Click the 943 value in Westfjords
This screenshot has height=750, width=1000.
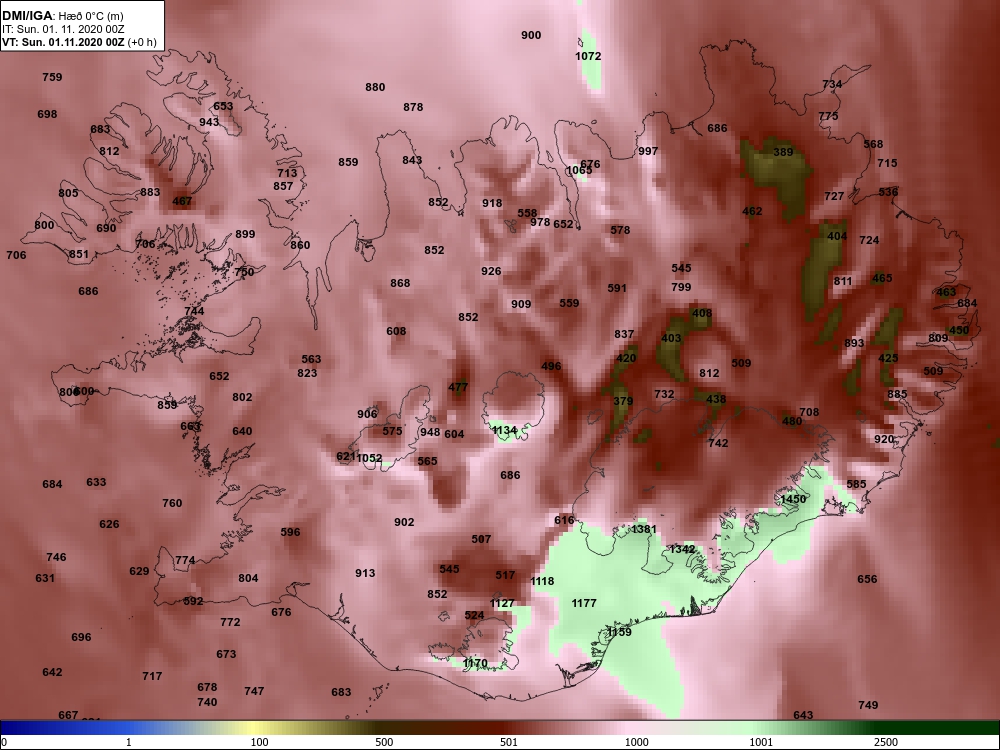point(209,122)
